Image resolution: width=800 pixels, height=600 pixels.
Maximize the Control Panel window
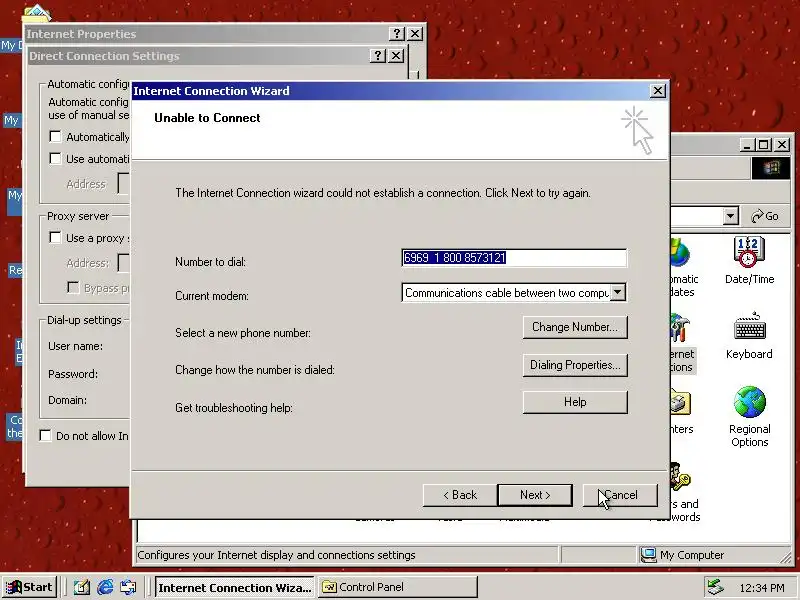763,145
